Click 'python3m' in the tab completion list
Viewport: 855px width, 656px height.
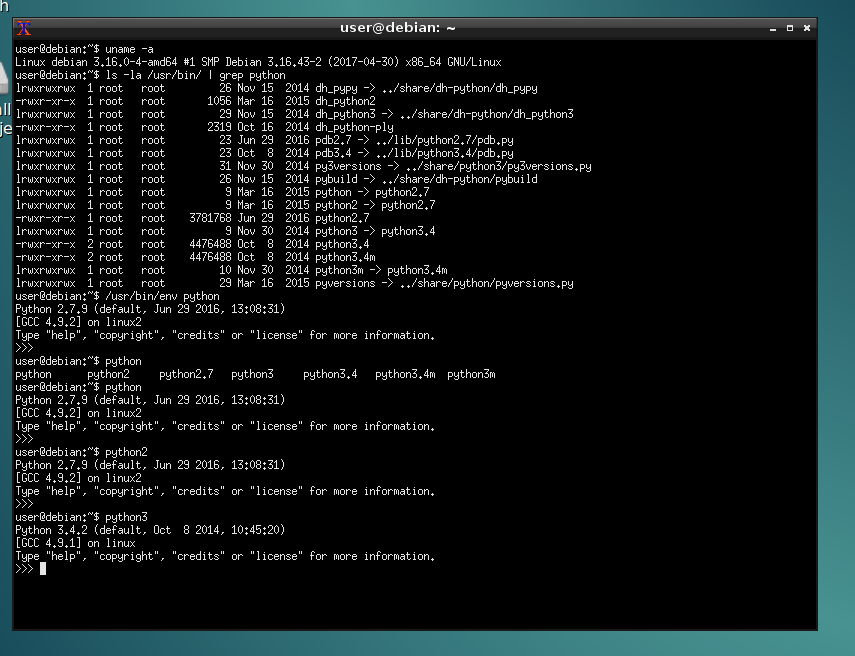(x=471, y=375)
